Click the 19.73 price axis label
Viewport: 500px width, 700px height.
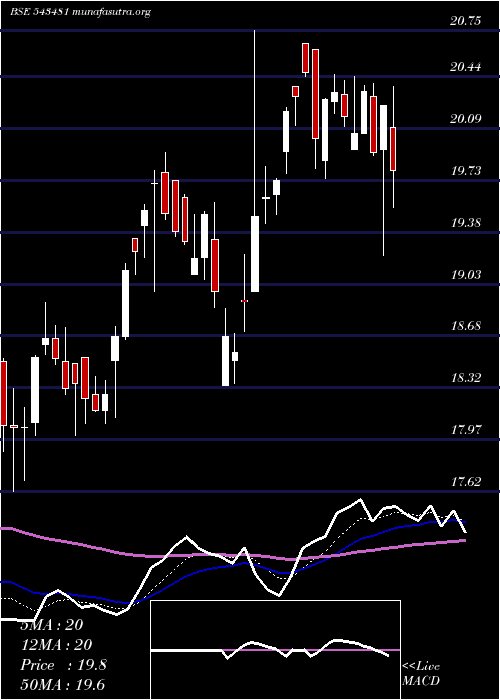pos(466,171)
